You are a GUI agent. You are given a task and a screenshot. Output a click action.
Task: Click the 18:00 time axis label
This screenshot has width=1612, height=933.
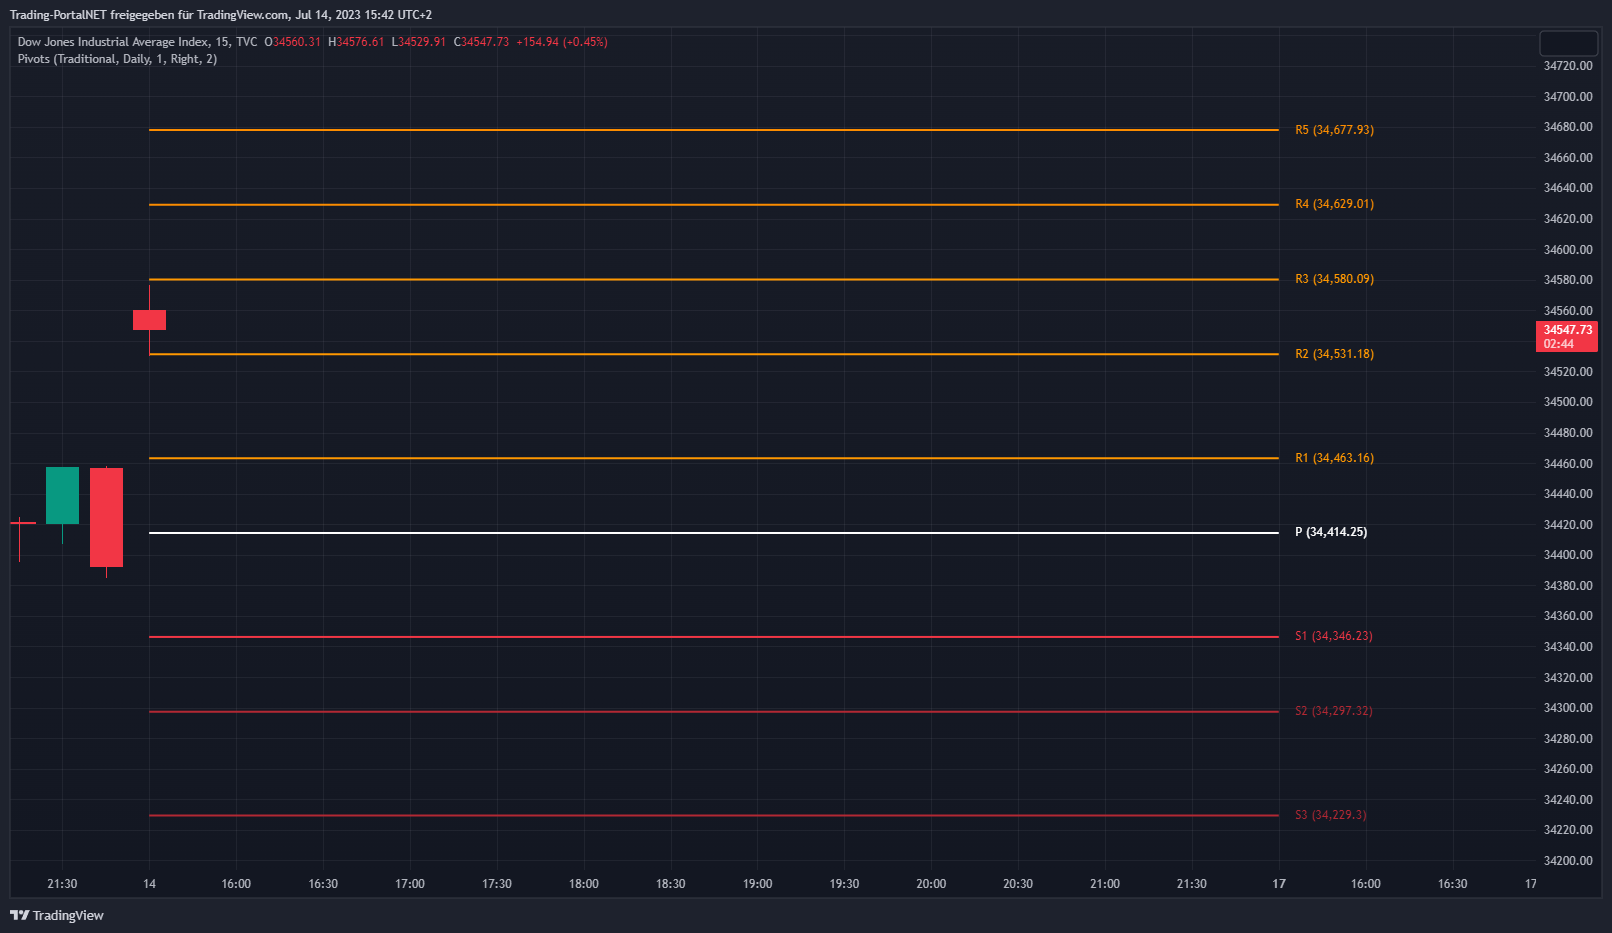[584, 884]
